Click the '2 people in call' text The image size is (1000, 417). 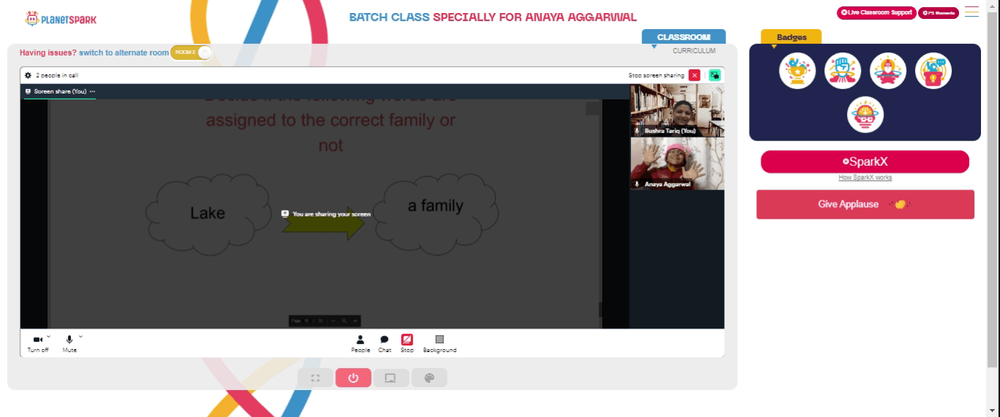coord(57,75)
